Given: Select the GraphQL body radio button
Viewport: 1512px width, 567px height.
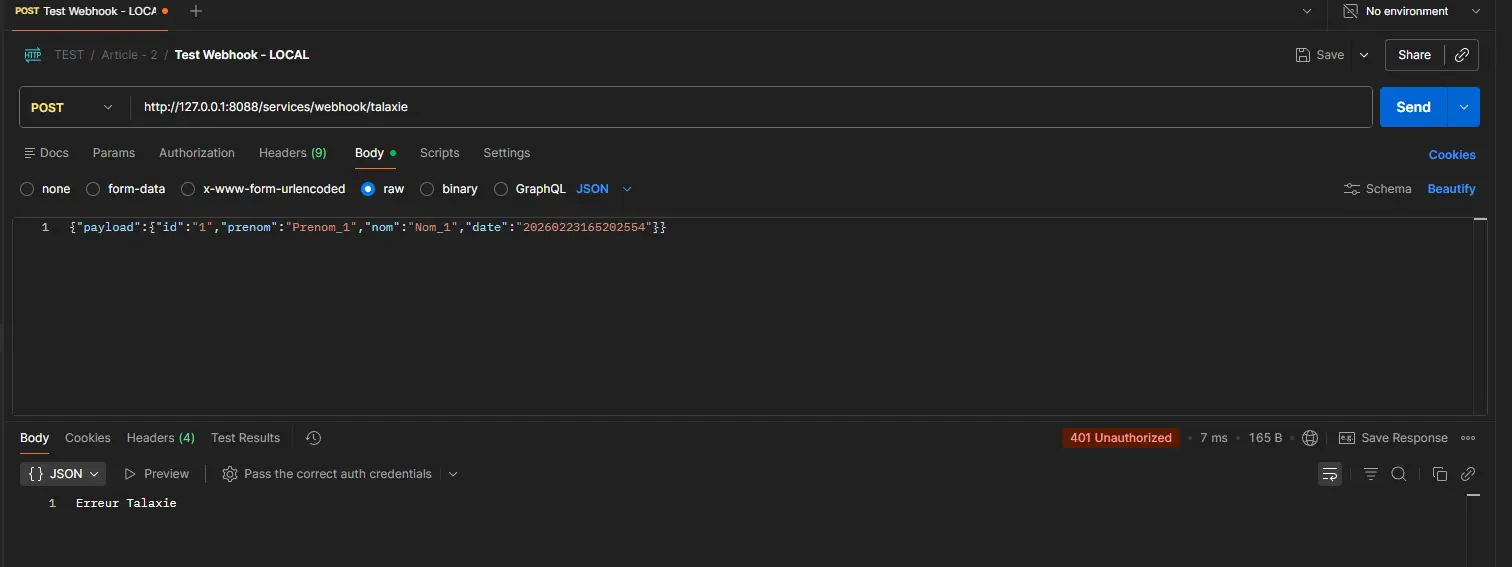Looking at the screenshot, I should tap(501, 189).
